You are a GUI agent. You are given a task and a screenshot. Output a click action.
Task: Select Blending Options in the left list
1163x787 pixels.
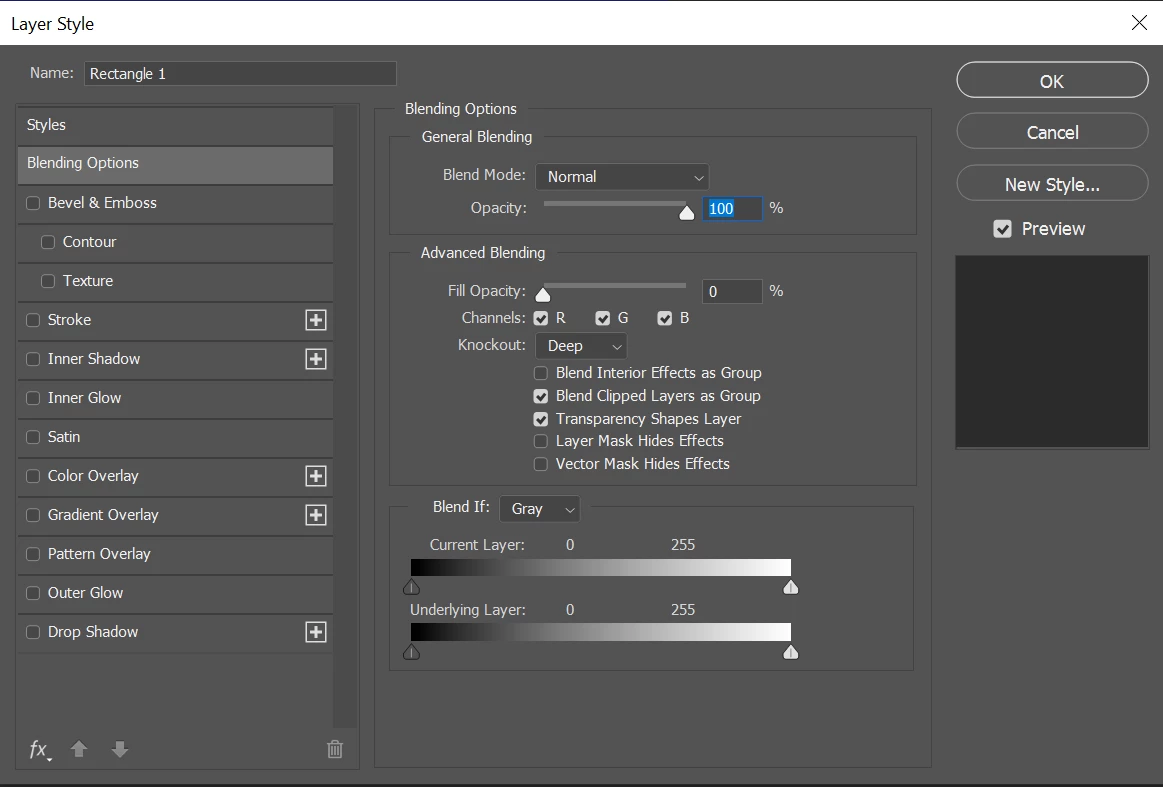click(x=175, y=164)
